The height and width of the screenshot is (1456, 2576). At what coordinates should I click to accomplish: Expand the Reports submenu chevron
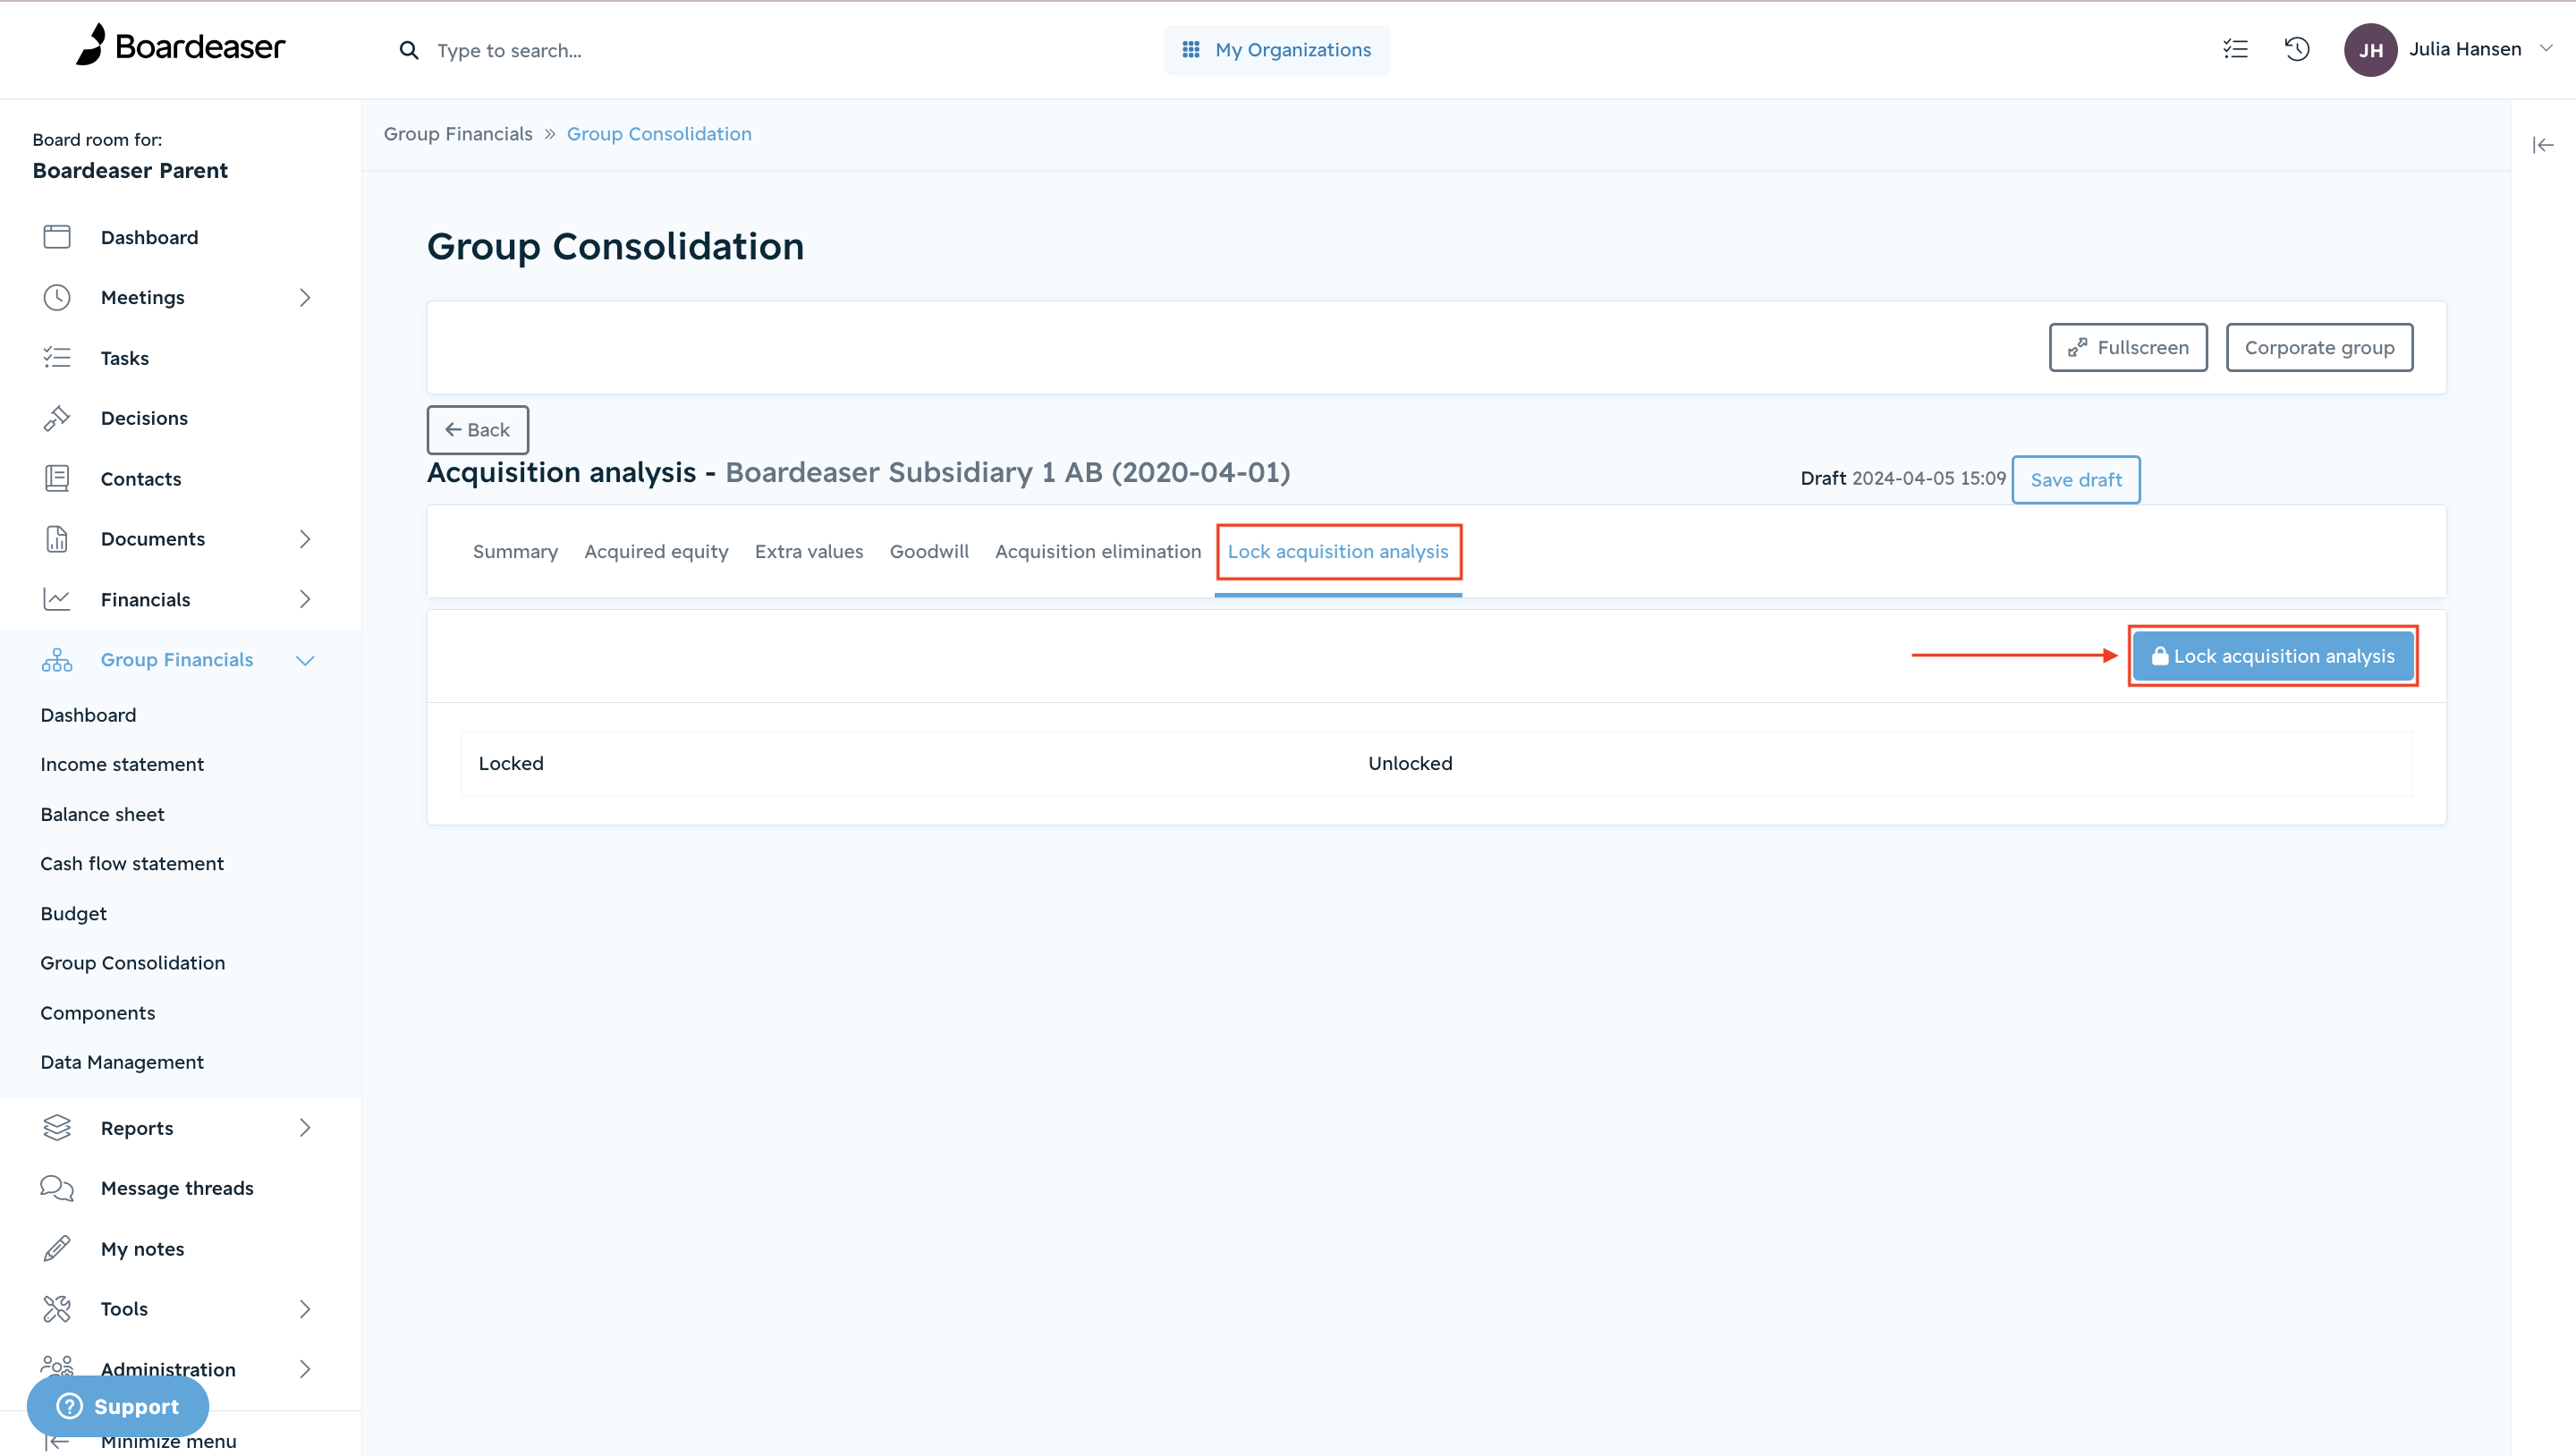click(305, 1128)
